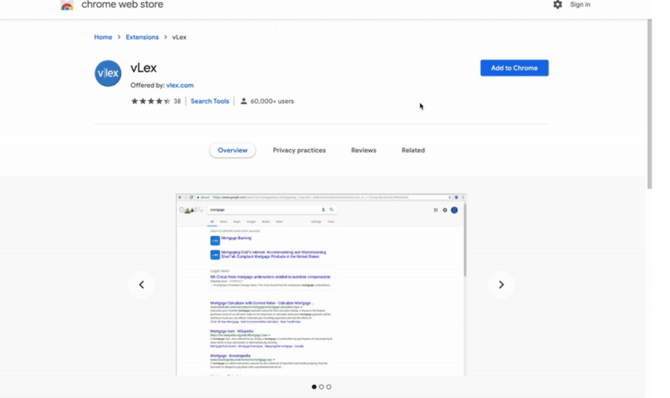This screenshot has height=398, width=670.
Task: Select the first carousel dot
Action: point(314,387)
